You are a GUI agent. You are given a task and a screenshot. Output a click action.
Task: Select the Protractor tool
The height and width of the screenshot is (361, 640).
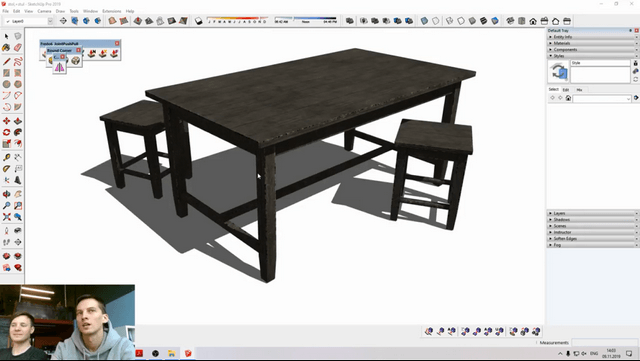(7, 169)
